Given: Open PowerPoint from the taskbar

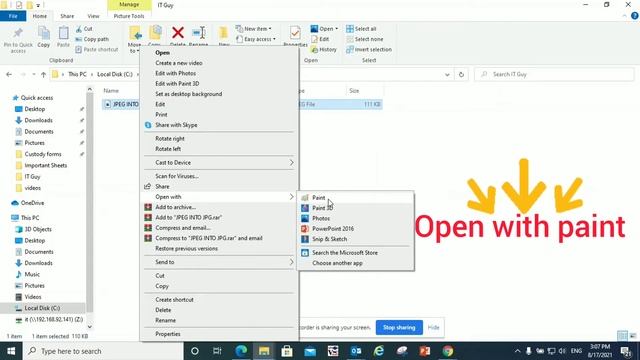Looking at the screenshot, I should 425,351.
